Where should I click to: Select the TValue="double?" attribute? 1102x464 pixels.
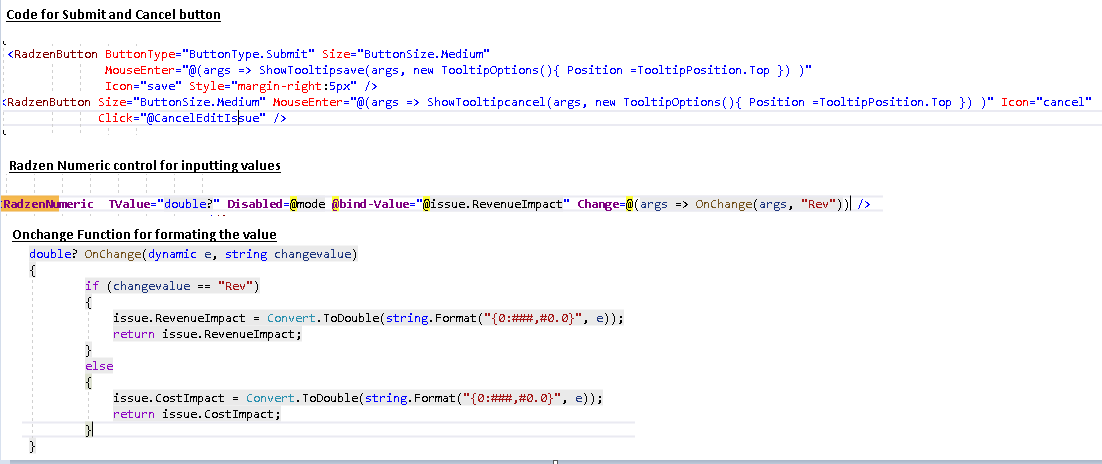[x=163, y=205]
